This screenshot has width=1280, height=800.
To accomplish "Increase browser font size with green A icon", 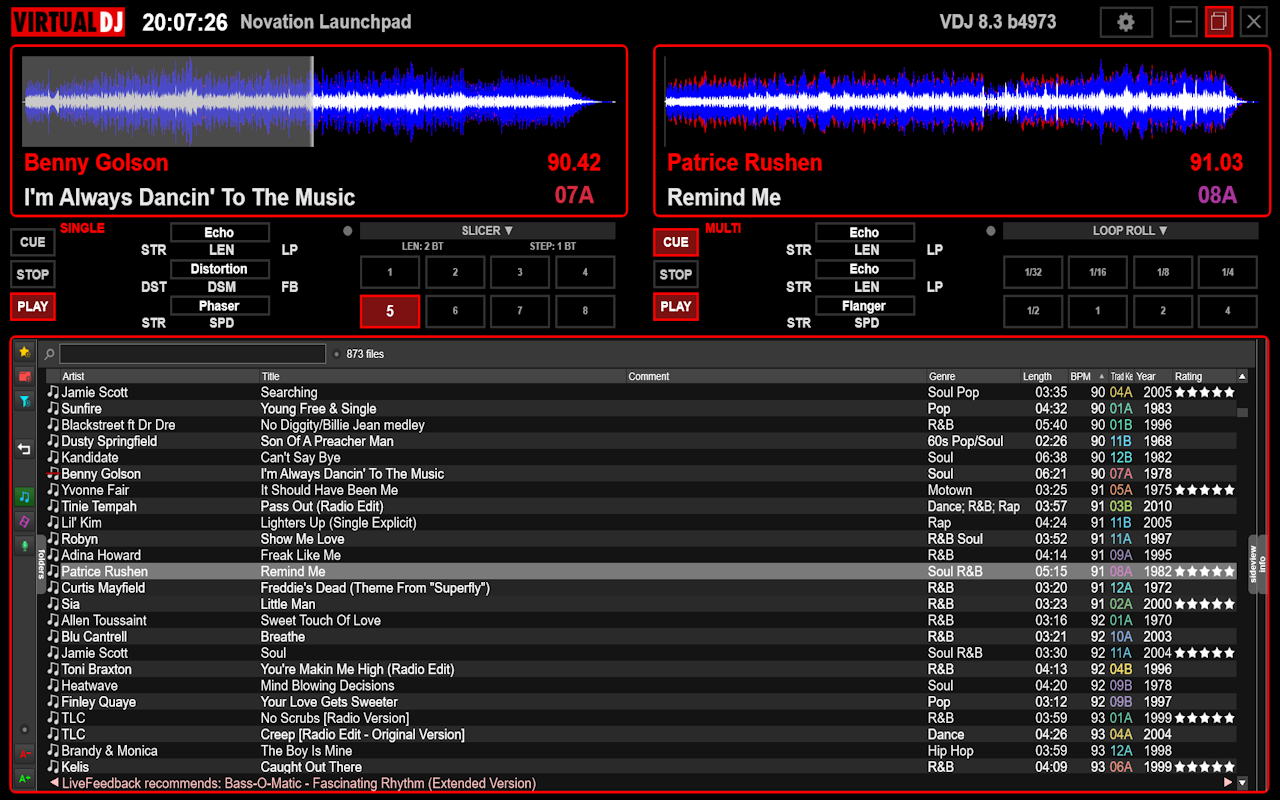I will pos(25,777).
